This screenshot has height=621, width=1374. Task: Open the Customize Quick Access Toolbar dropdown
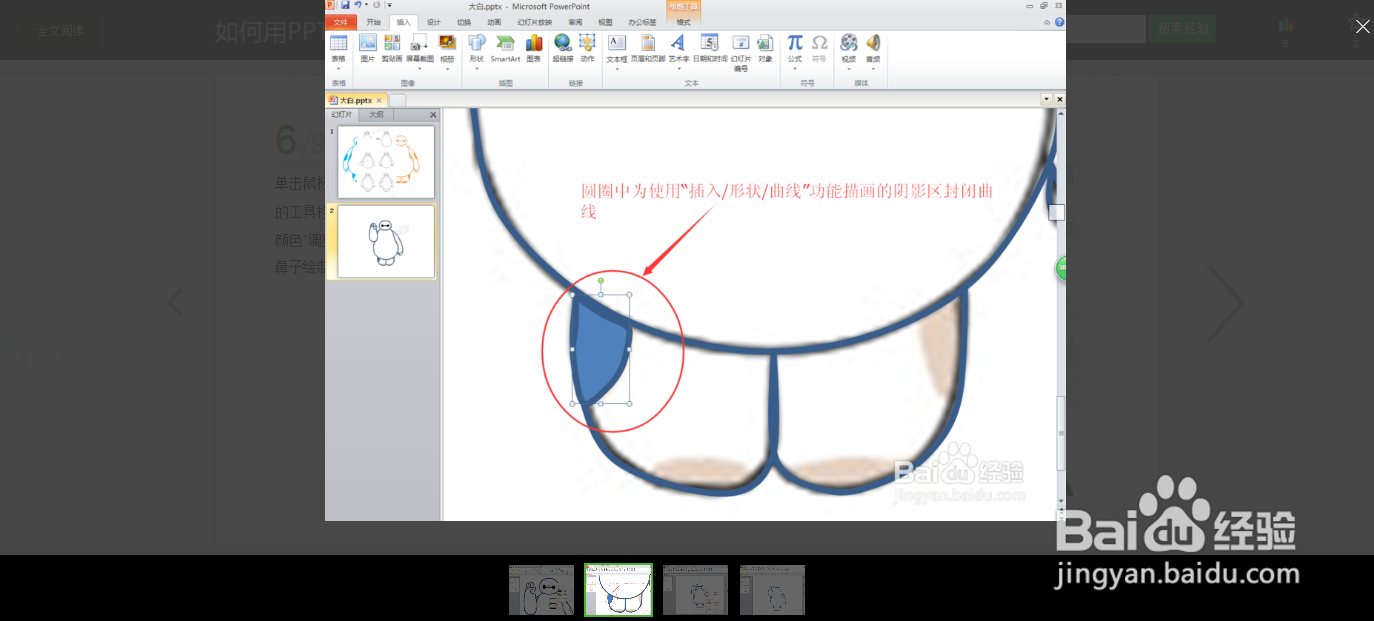[389, 5]
